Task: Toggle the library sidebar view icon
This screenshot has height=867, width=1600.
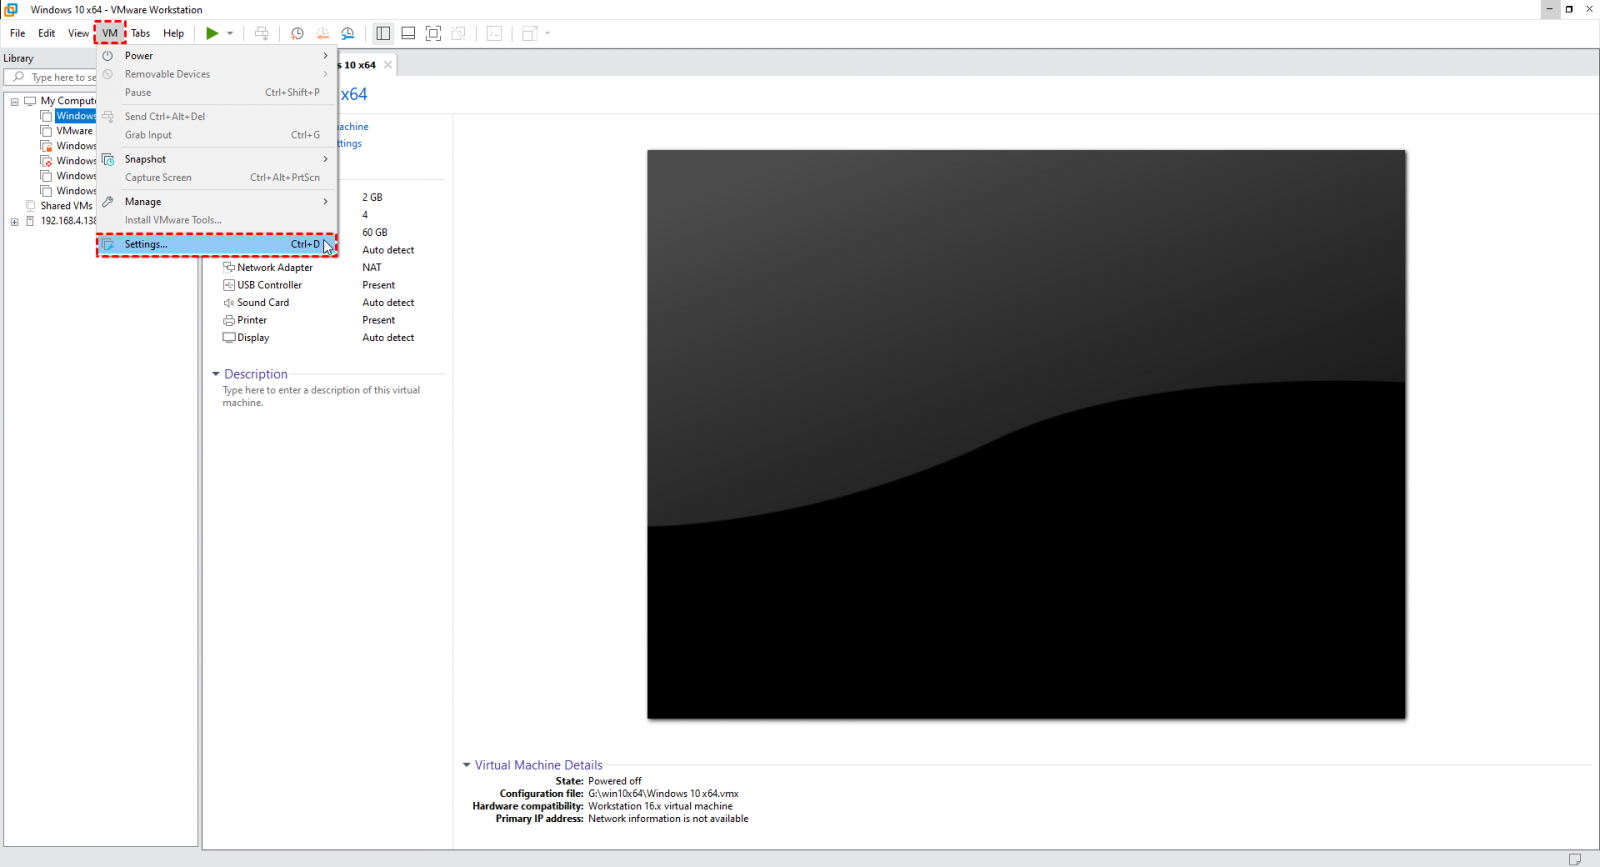Action: [x=383, y=33]
